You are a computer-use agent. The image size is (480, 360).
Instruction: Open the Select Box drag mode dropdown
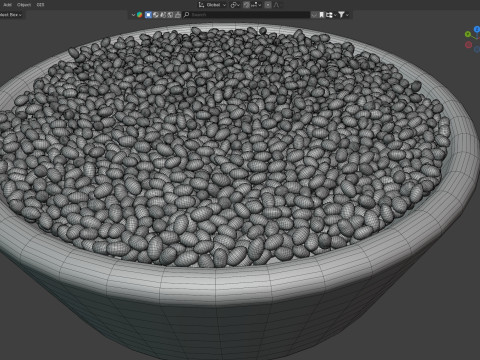tap(11, 15)
